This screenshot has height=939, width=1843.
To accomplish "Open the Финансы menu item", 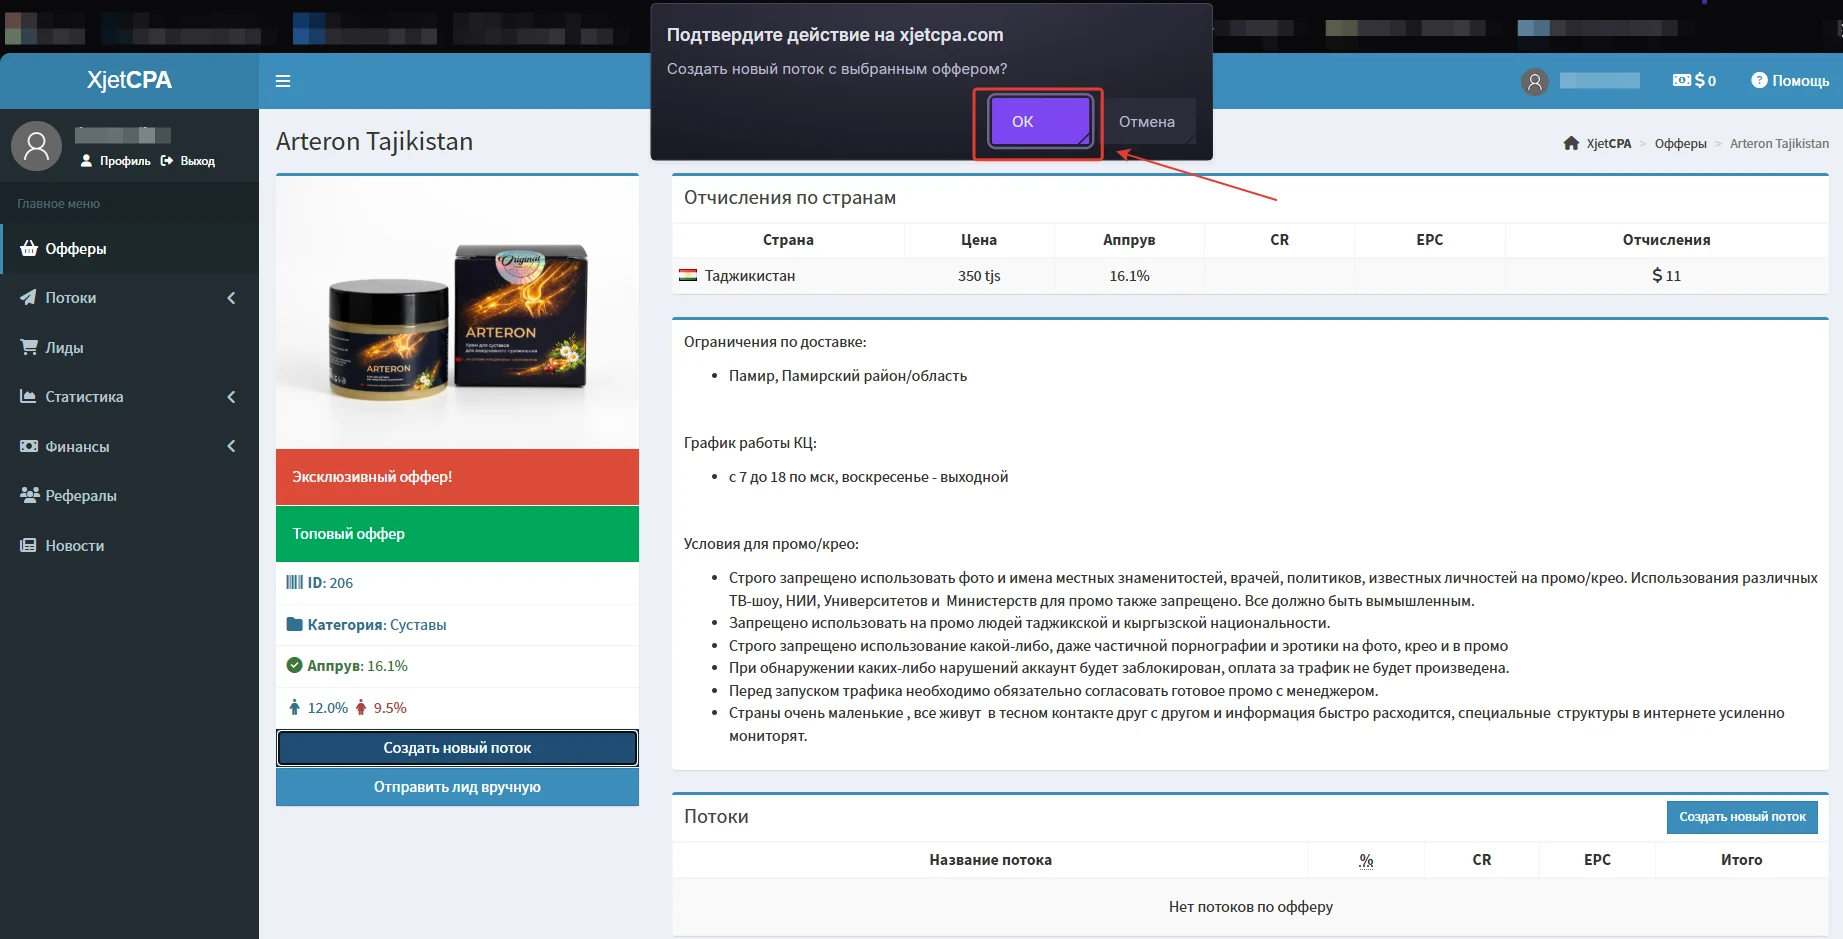I will 129,446.
